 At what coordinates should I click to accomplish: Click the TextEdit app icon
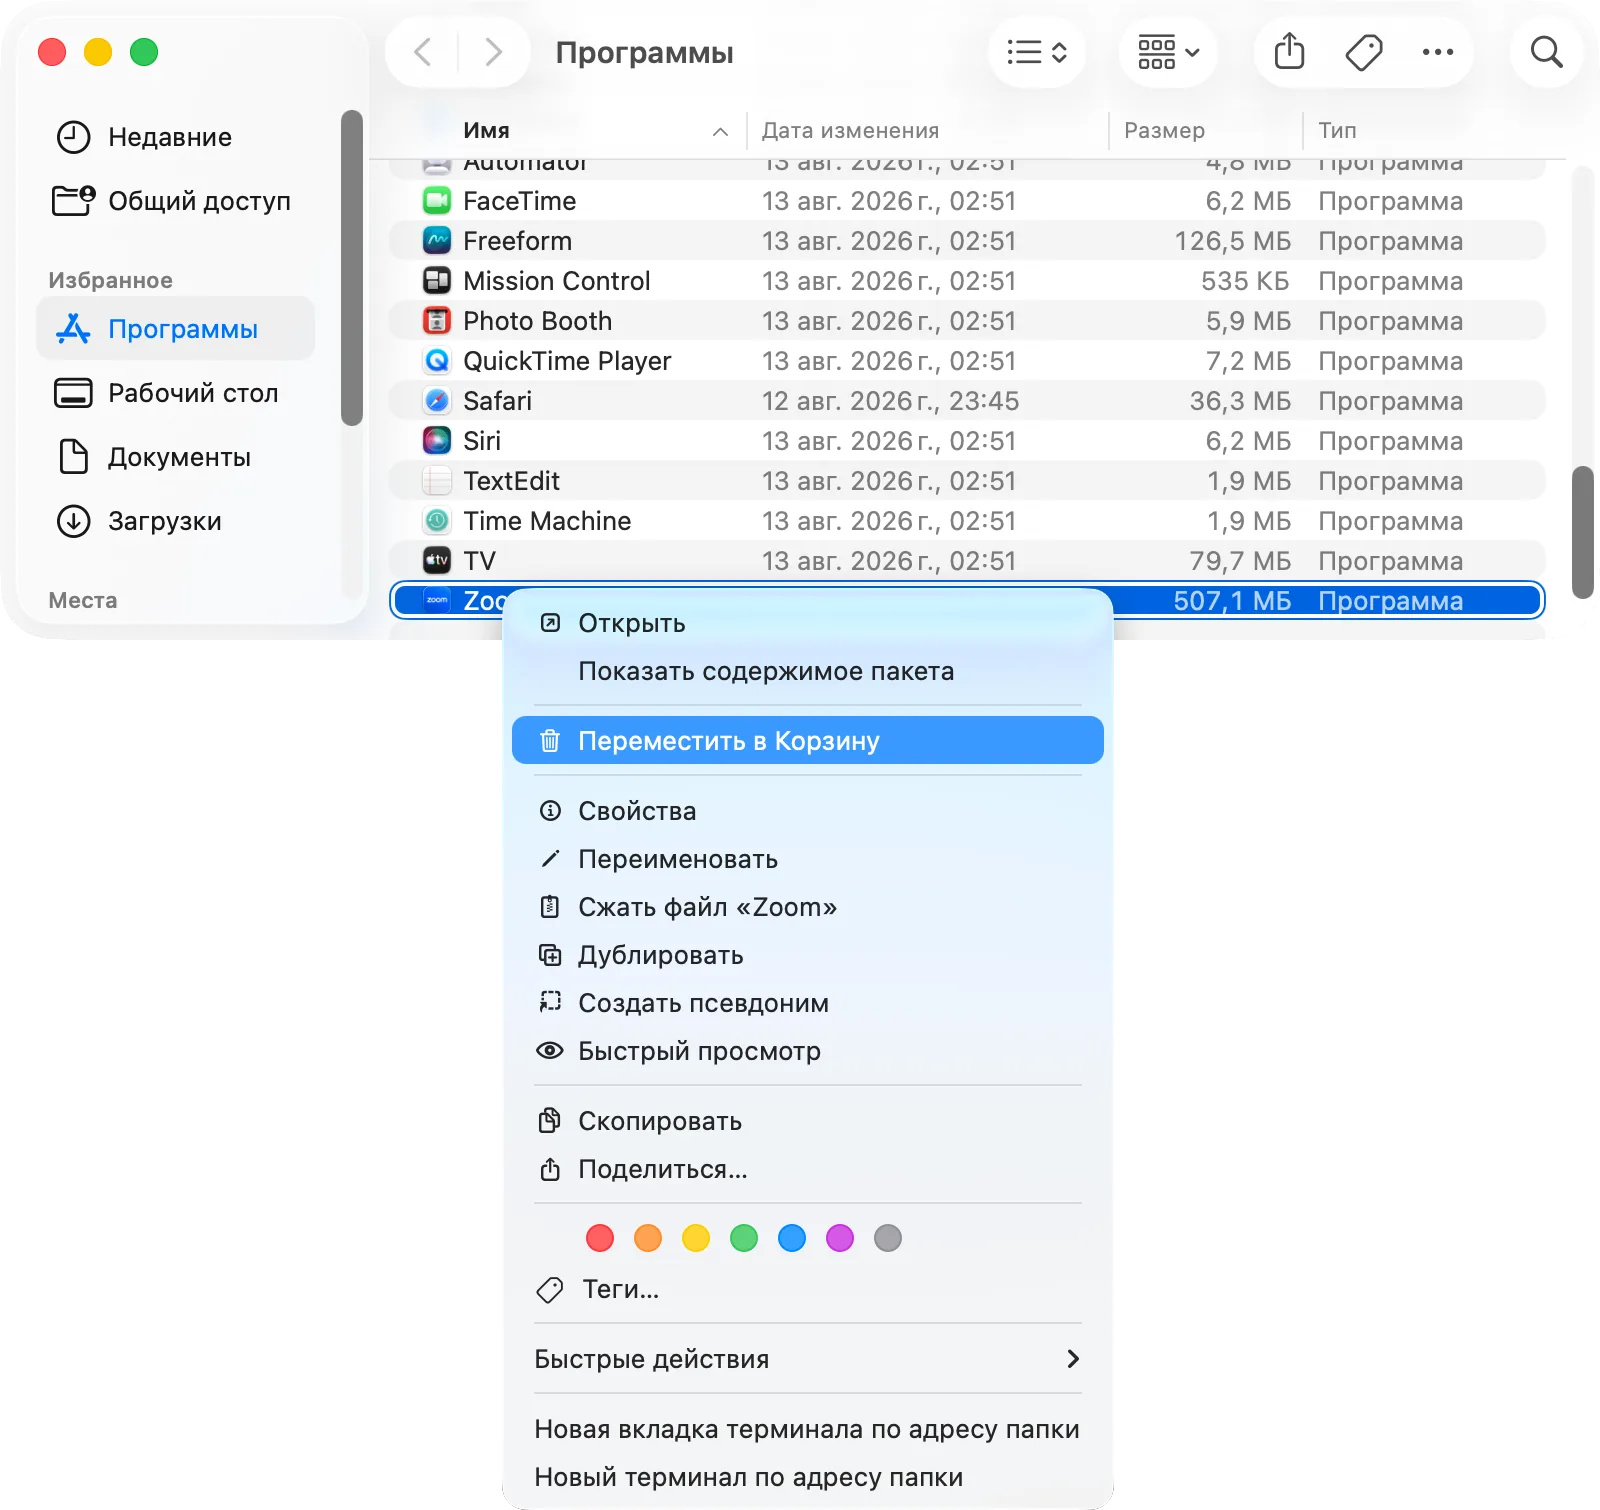(x=437, y=481)
